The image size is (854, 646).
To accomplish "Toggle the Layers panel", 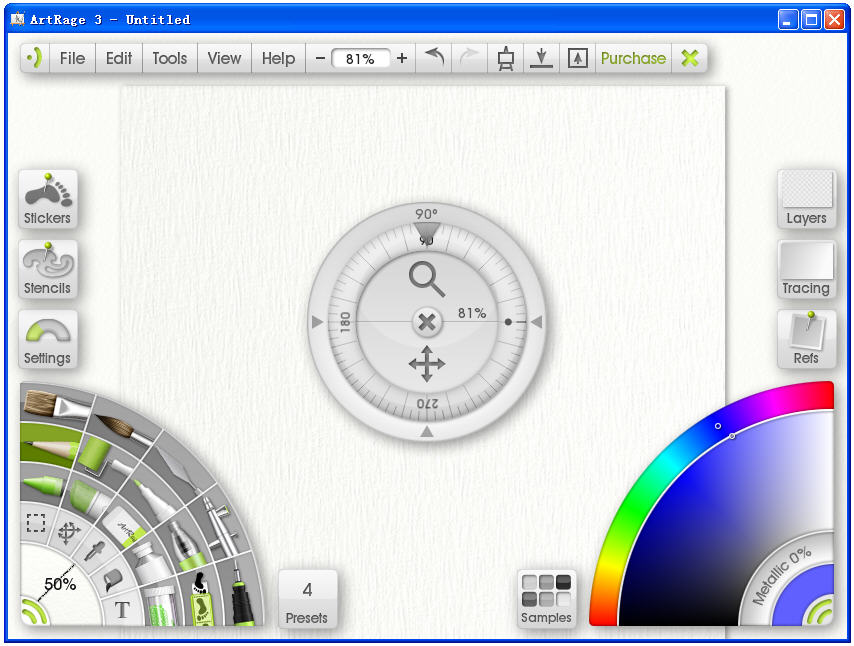I will (x=806, y=199).
